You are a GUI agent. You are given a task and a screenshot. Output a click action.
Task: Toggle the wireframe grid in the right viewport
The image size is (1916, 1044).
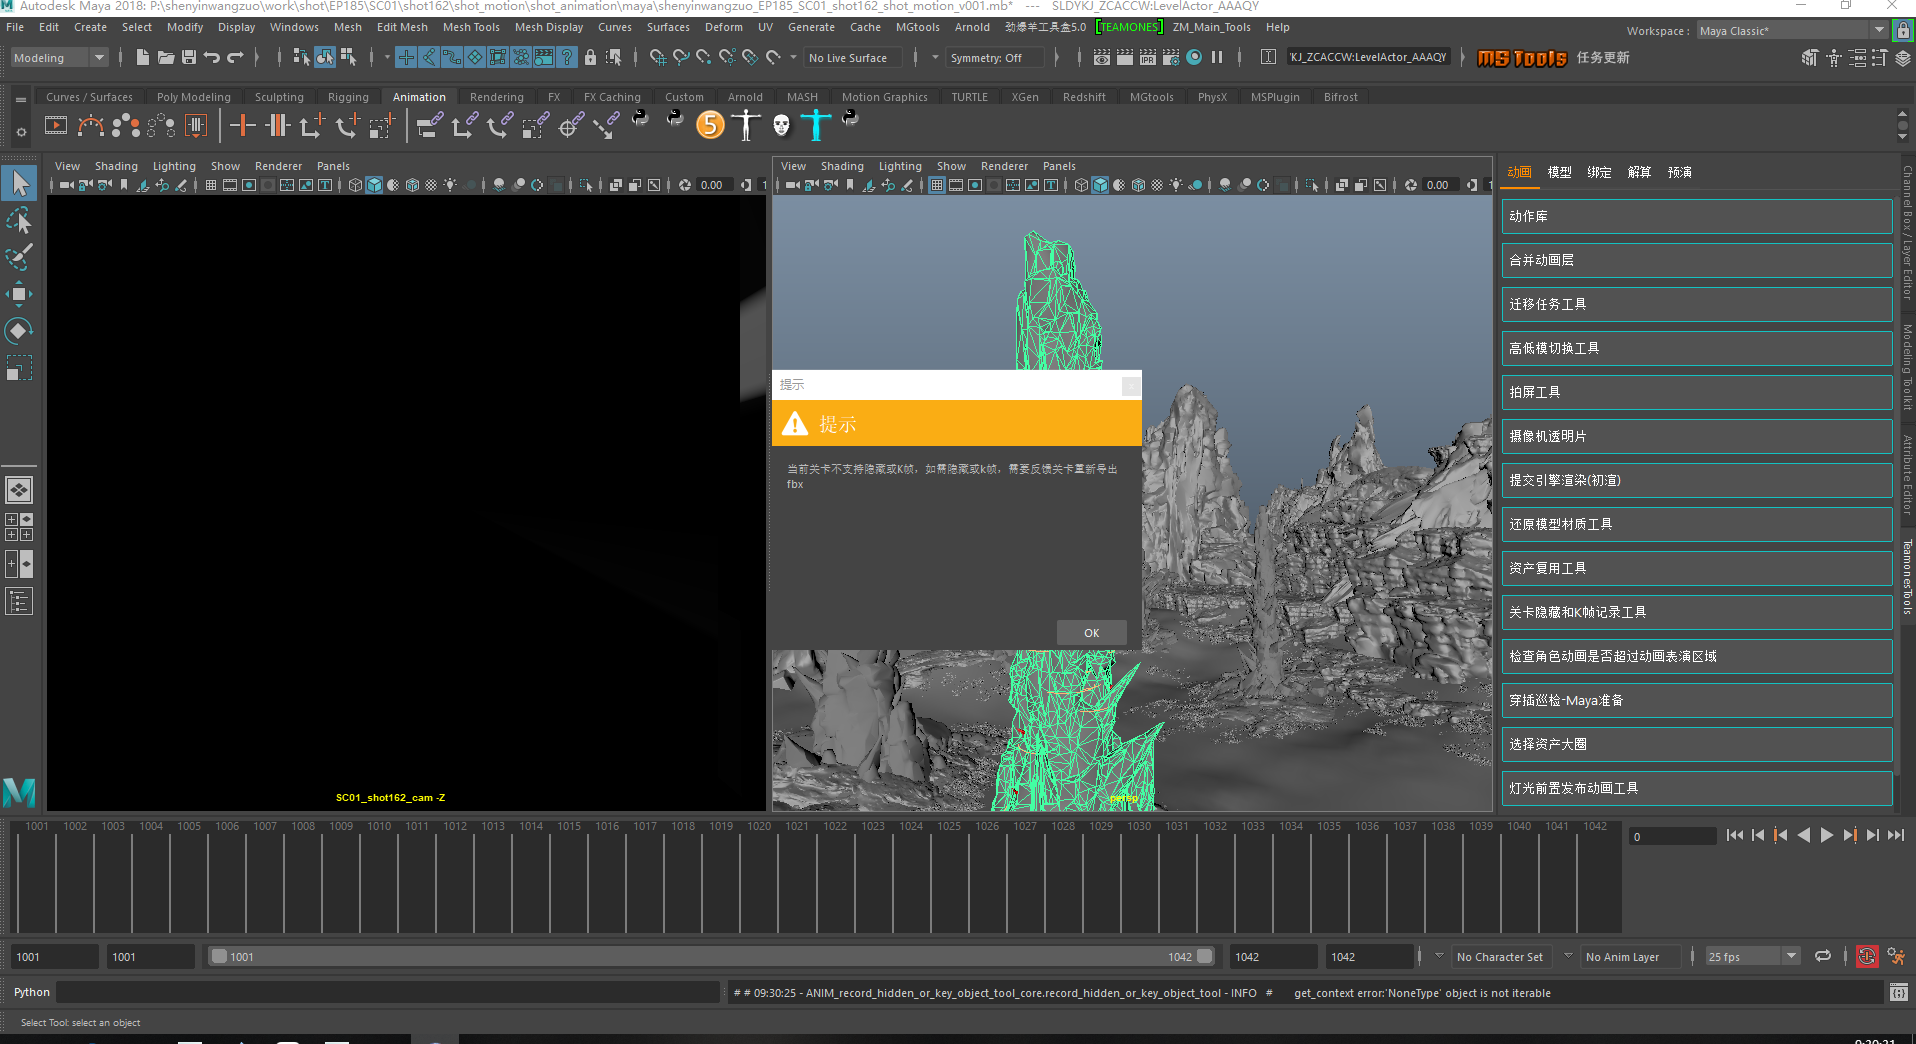(x=937, y=185)
